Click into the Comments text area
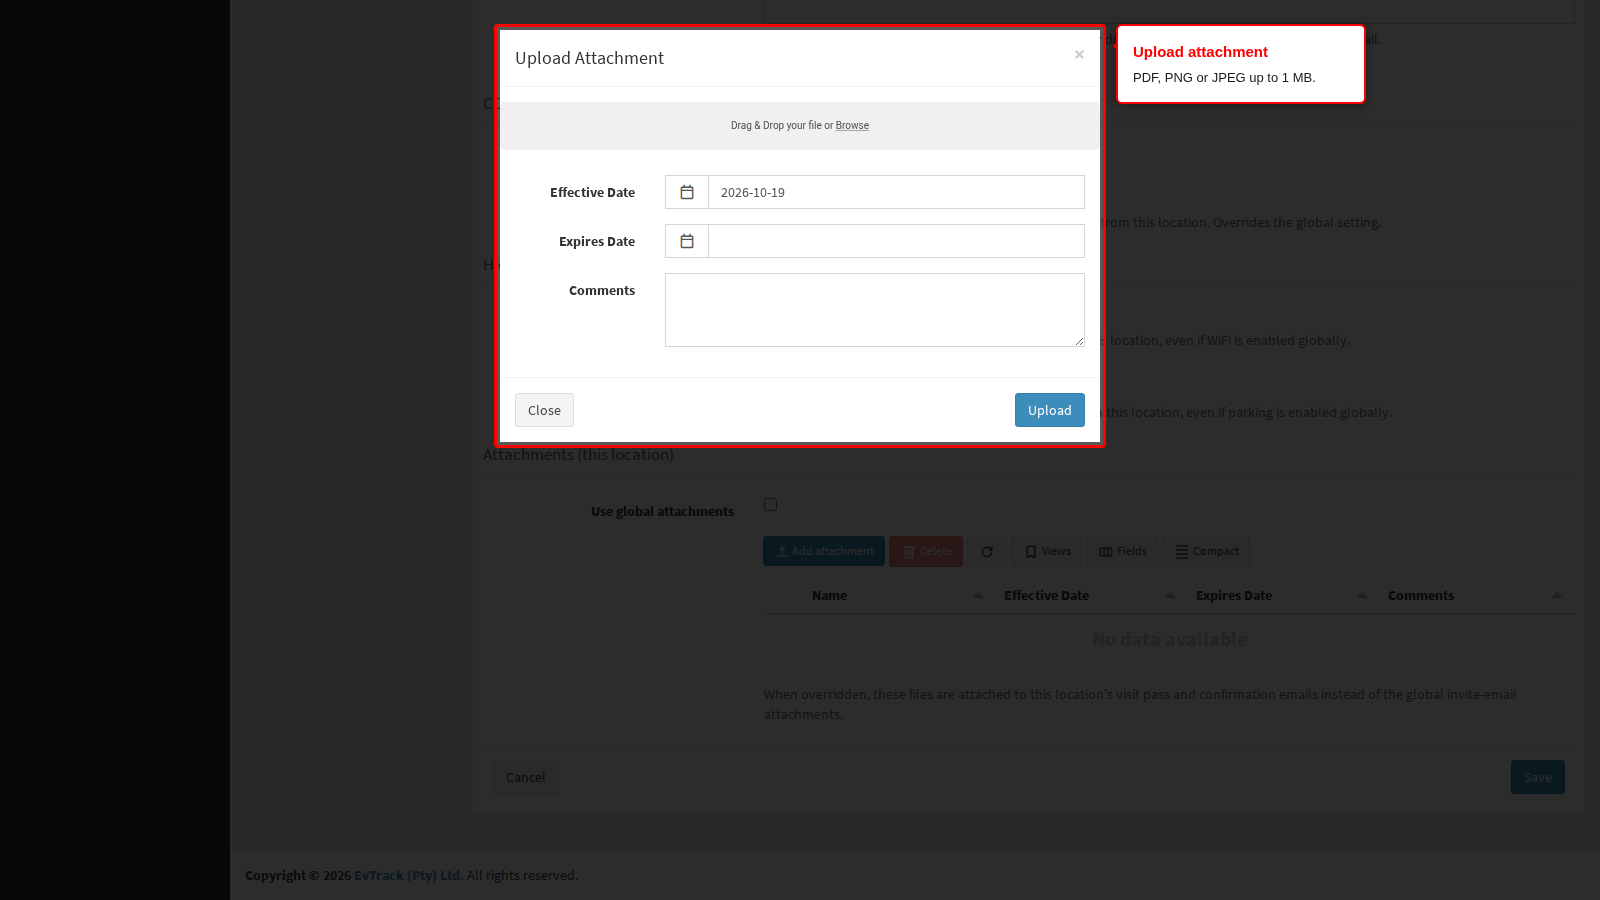 pyautogui.click(x=875, y=310)
